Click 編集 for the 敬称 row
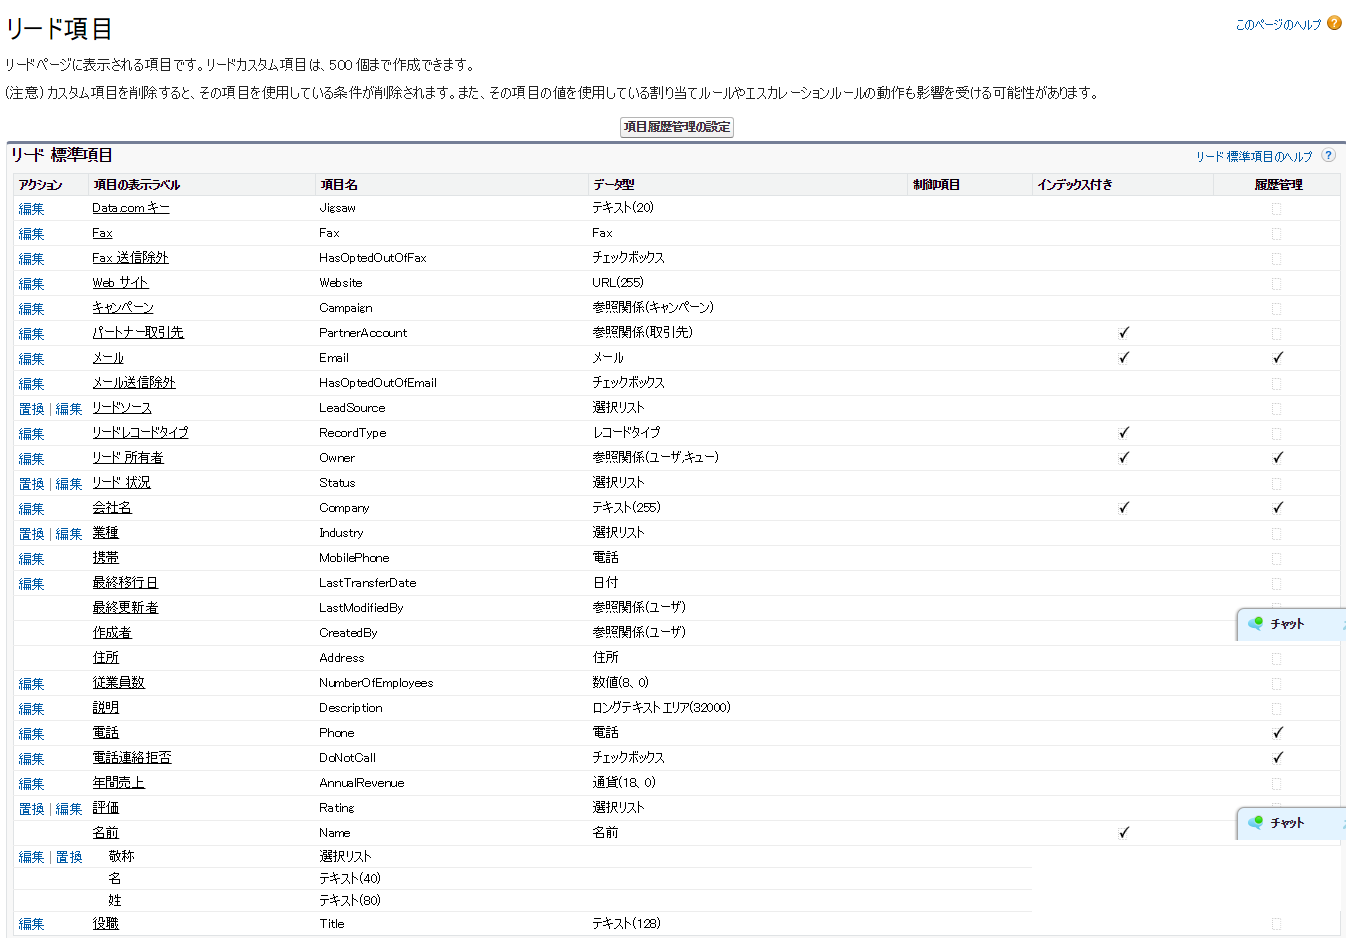Viewport: 1346px width, 938px height. point(32,857)
